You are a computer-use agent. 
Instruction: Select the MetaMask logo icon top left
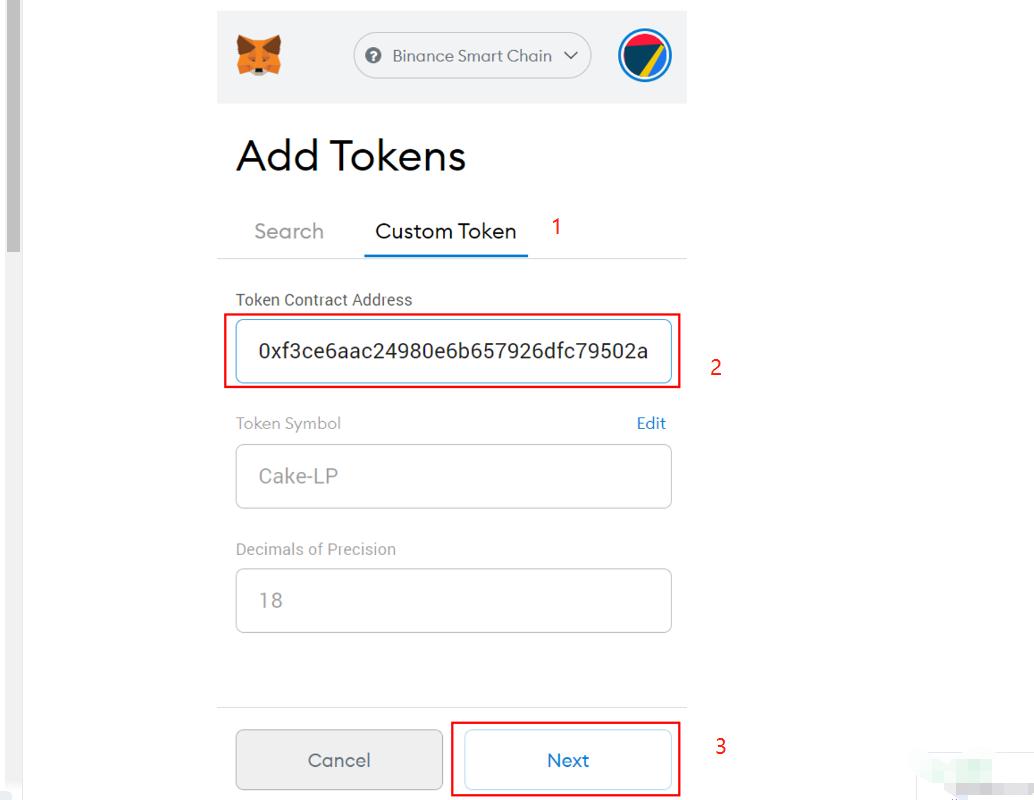pyautogui.click(x=259, y=56)
